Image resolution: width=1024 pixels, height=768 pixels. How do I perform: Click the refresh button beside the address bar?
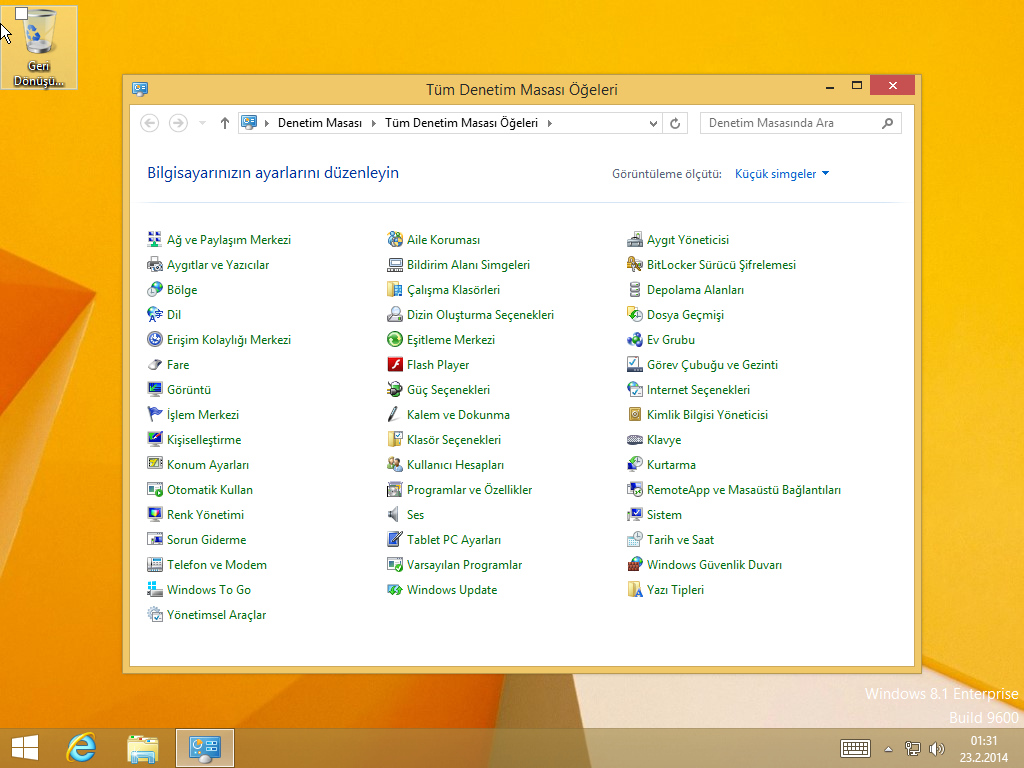coord(675,123)
